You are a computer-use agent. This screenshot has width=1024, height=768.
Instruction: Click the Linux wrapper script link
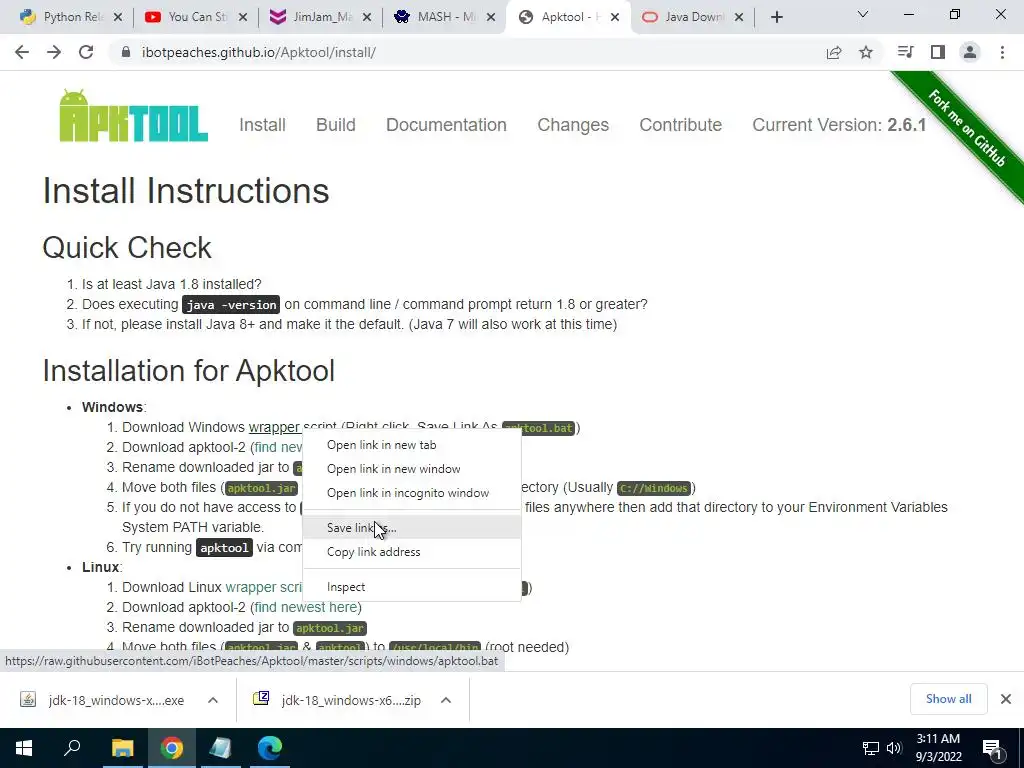(264, 587)
